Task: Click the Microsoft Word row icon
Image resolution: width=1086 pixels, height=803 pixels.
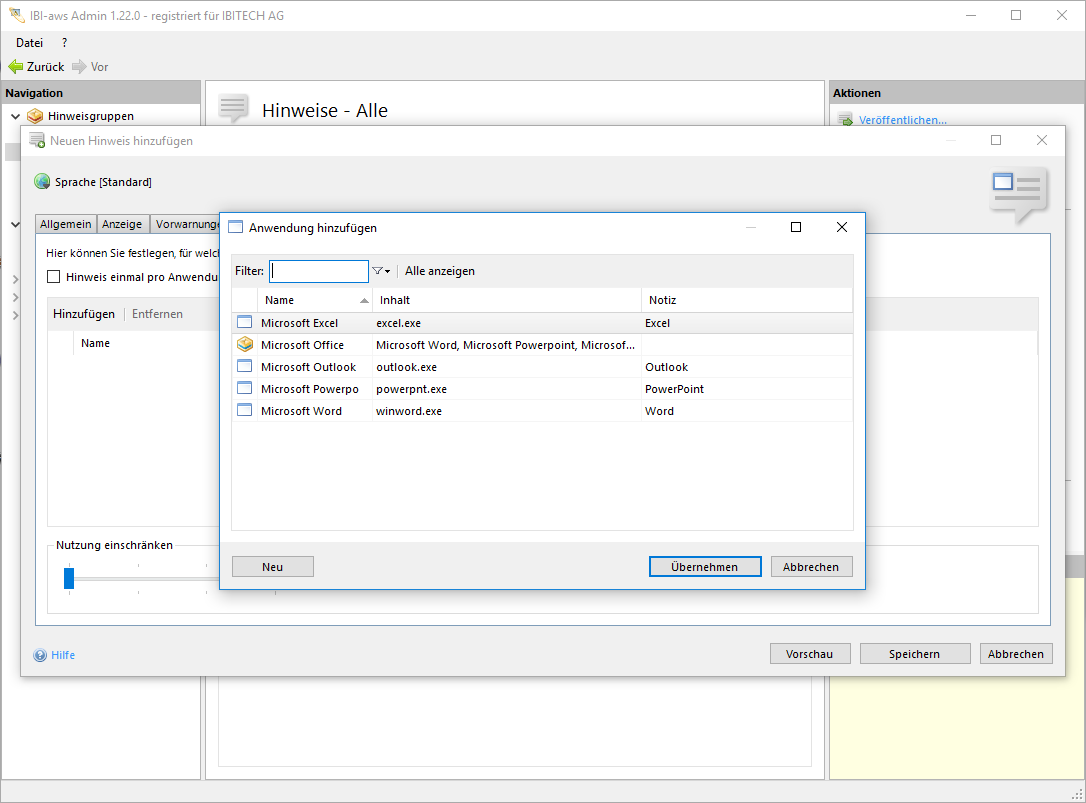Action: [245, 411]
